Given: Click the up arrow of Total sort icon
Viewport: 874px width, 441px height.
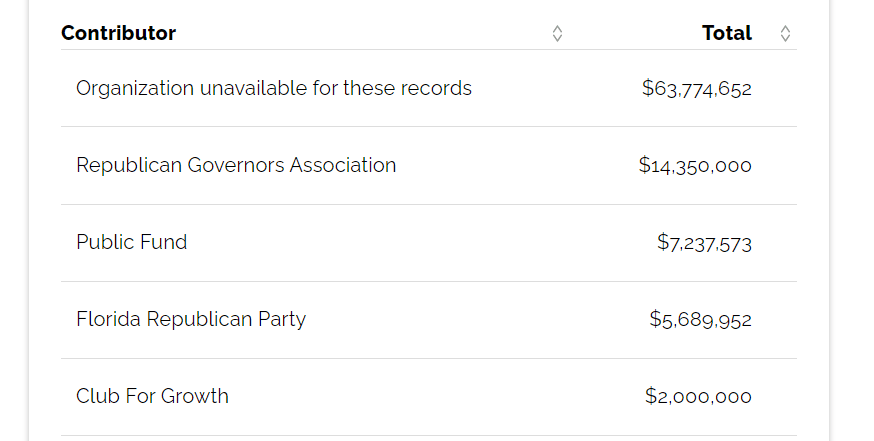Looking at the screenshot, I should [785, 28].
